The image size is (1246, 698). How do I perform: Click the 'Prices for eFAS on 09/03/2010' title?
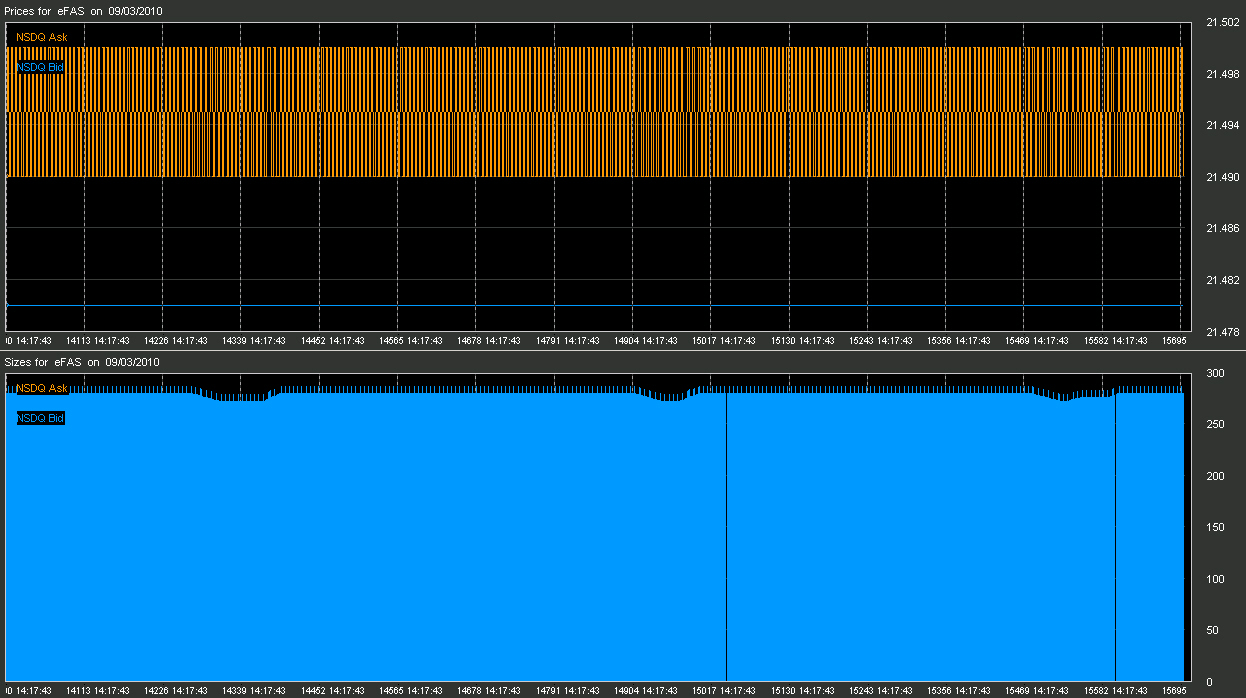[85, 10]
